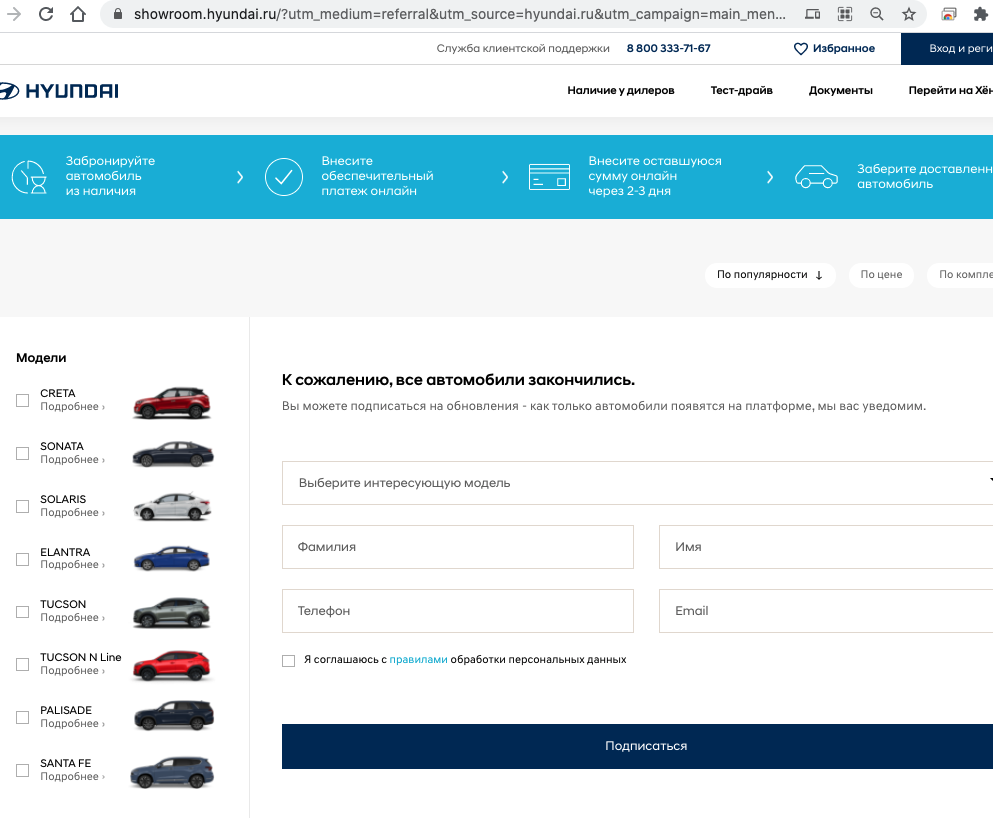Check the PALISADE model checkbox

[x=22, y=717]
